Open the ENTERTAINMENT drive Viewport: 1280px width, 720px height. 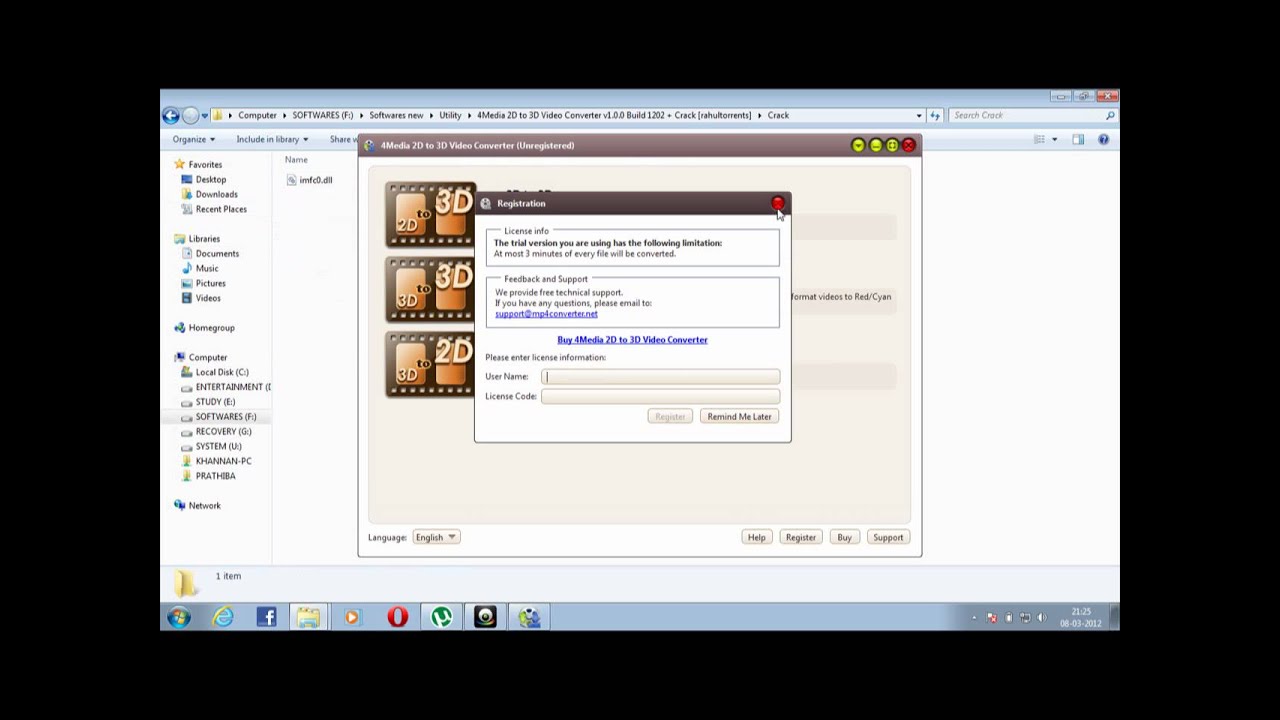[x=232, y=387]
